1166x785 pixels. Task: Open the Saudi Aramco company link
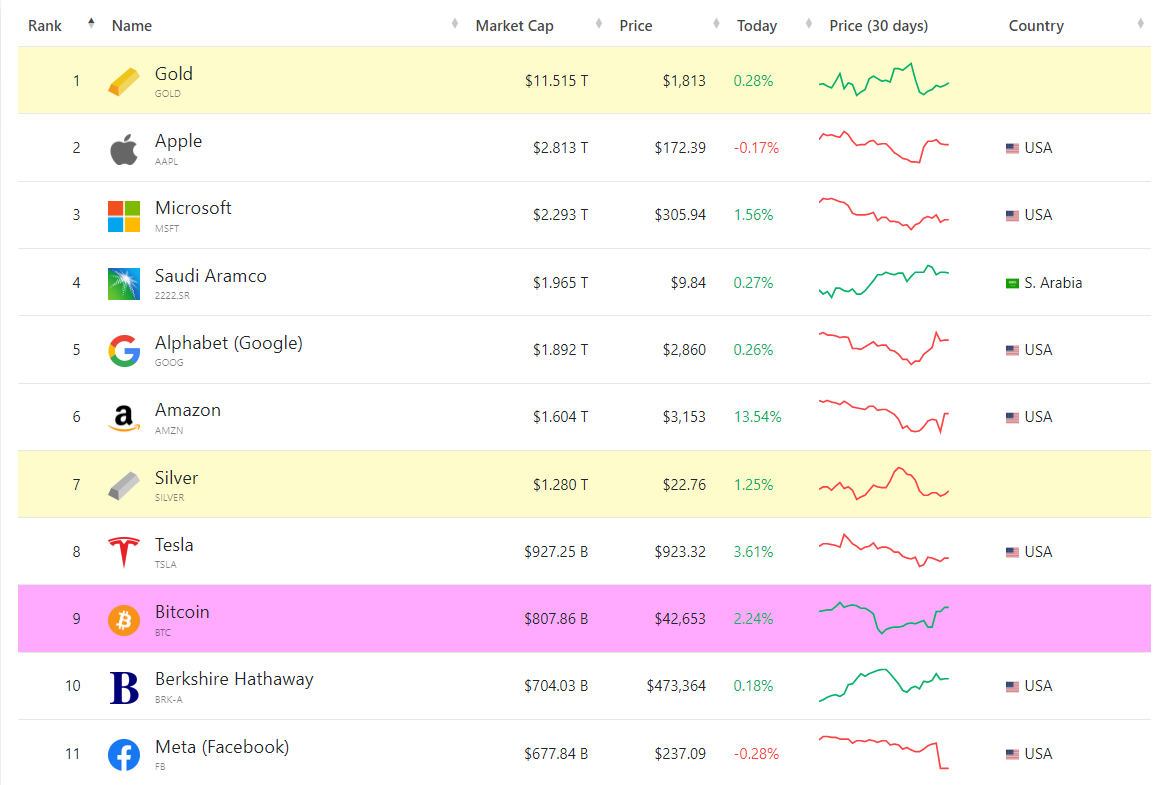[x=210, y=276]
